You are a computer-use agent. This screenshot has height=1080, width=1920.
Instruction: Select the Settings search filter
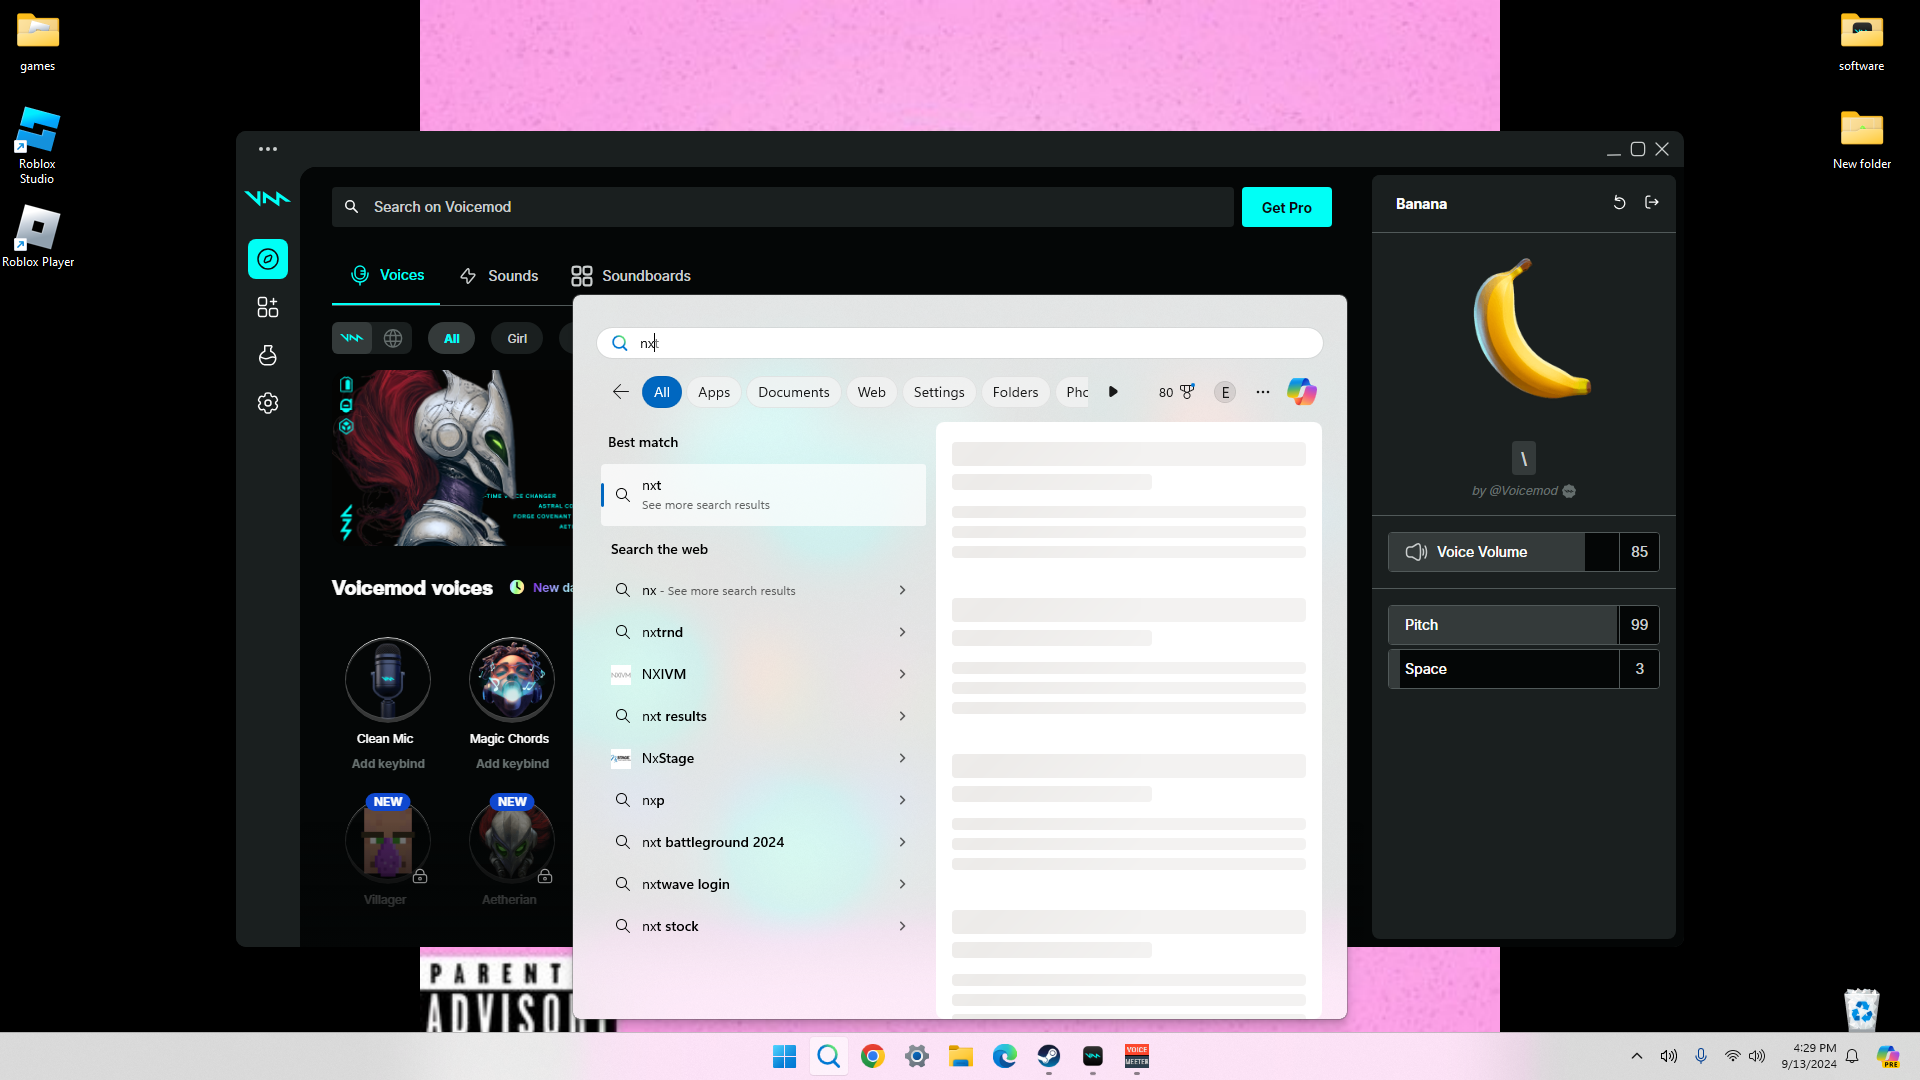pos(939,392)
